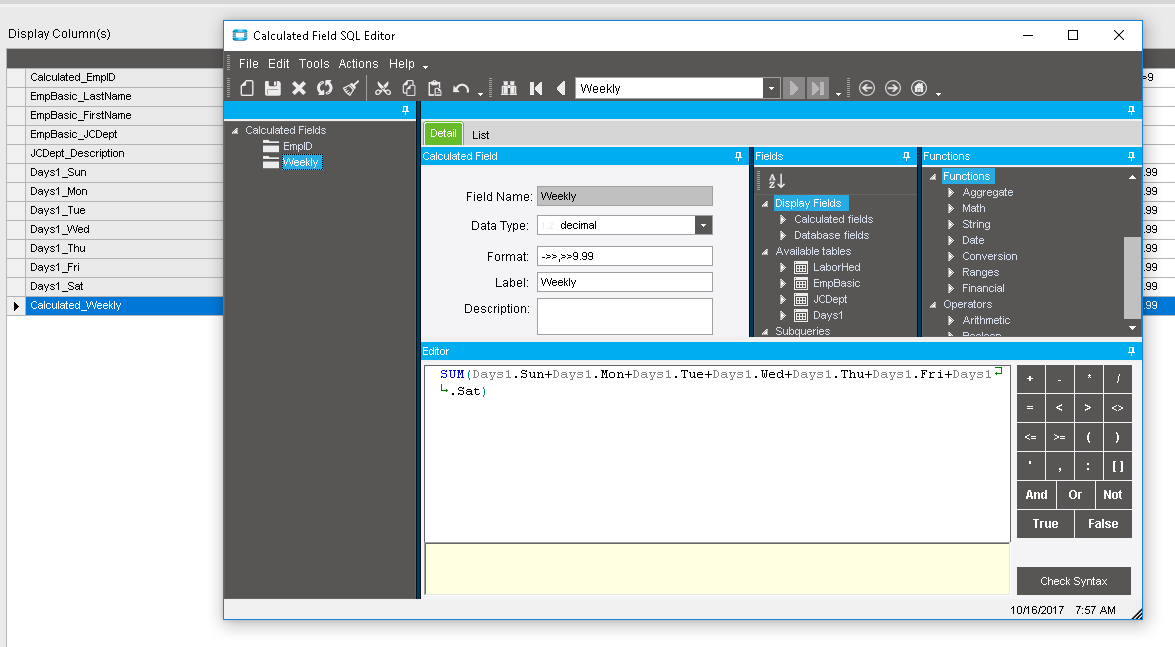Click the Forward navigation arrow icon

(892, 88)
